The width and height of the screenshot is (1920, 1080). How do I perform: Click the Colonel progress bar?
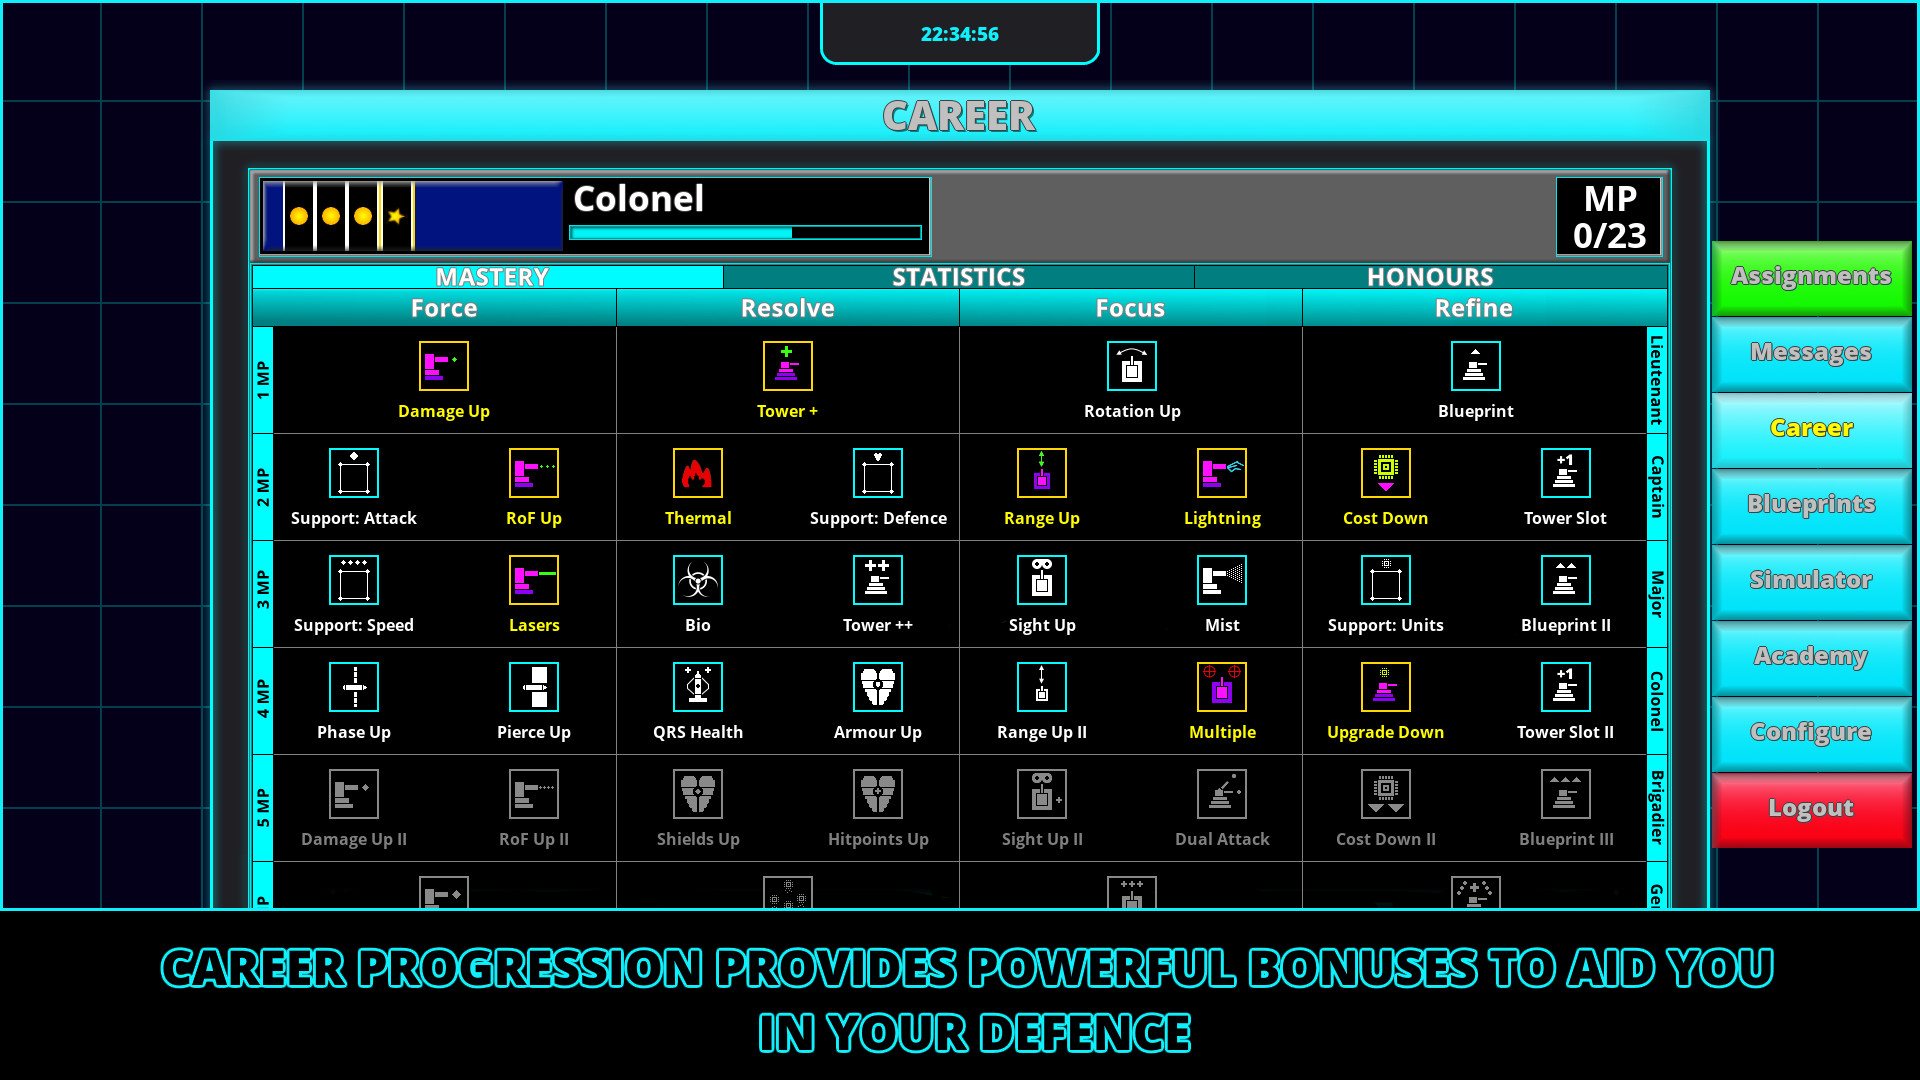(745, 232)
